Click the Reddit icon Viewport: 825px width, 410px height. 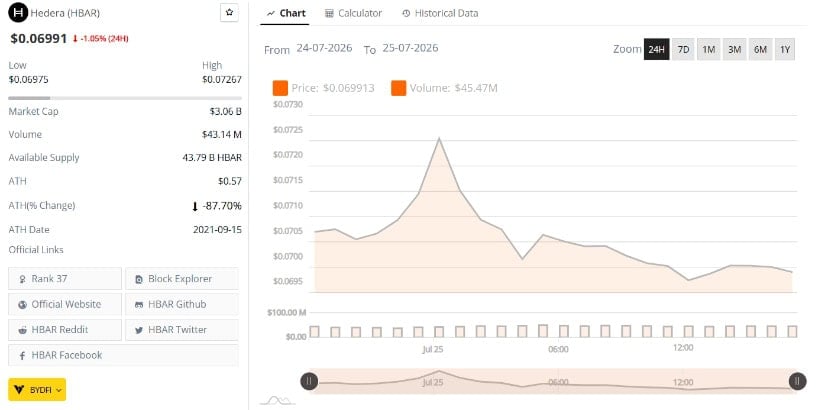pyautogui.click(x=23, y=330)
